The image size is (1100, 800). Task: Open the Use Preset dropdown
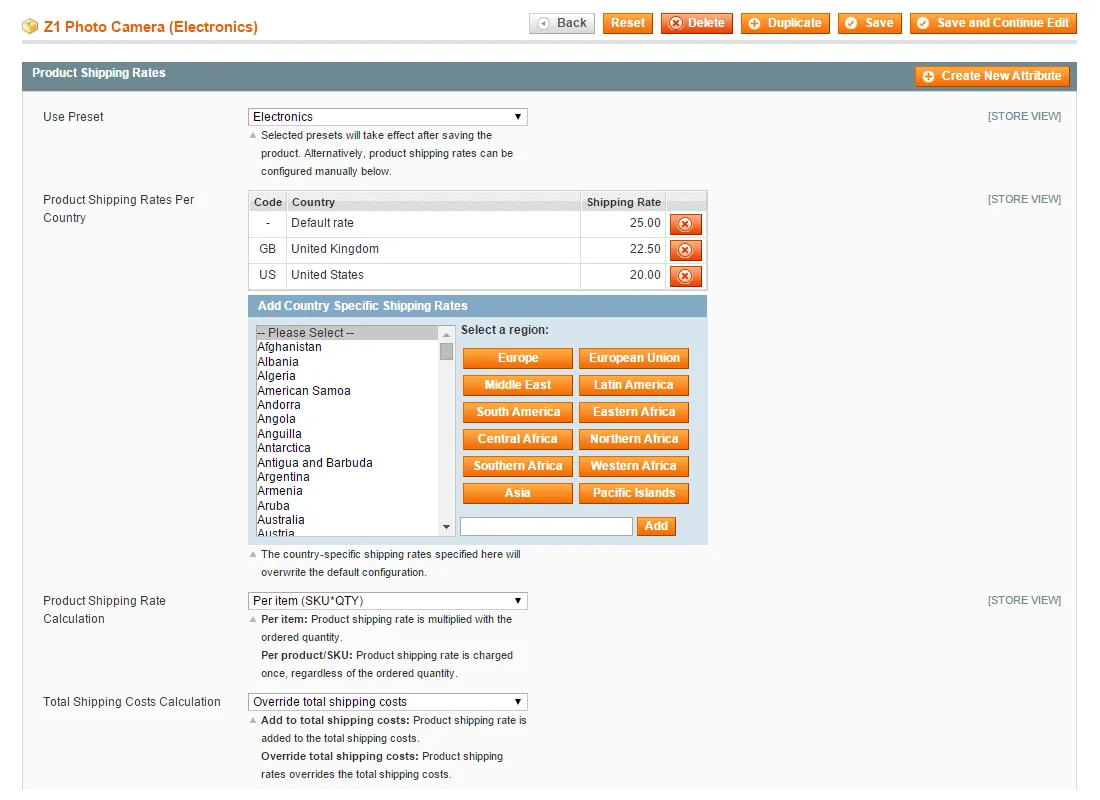pos(387,116)
